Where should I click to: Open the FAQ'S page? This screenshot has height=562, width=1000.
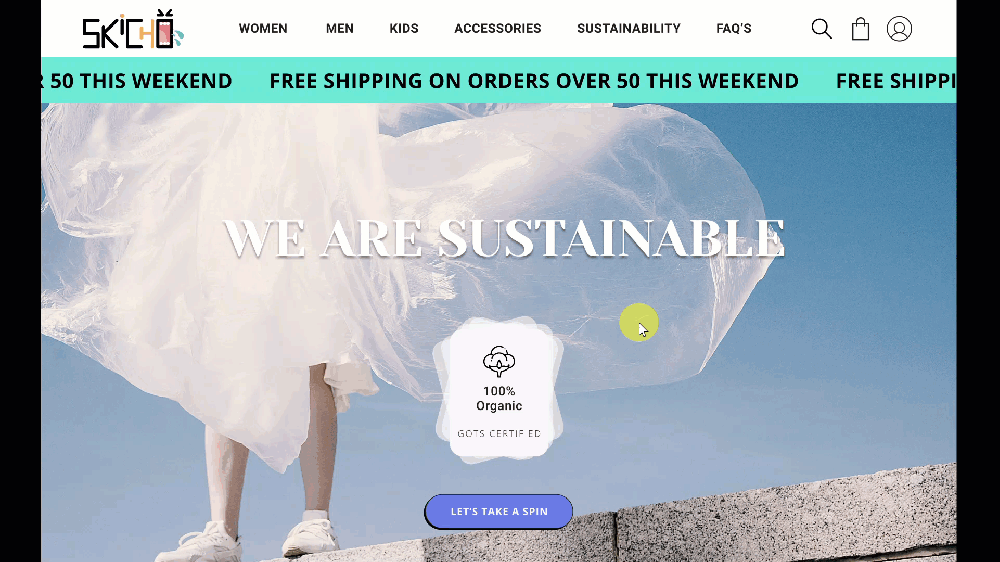coord(733,29)
